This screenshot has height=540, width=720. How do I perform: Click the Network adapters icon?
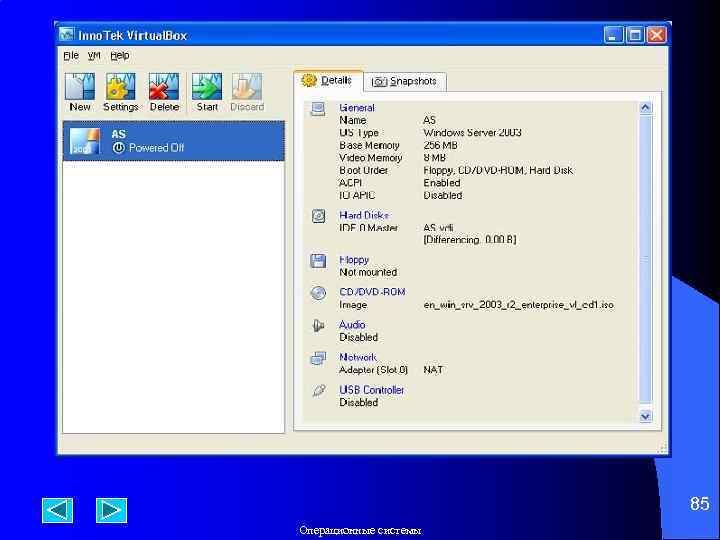318,358
